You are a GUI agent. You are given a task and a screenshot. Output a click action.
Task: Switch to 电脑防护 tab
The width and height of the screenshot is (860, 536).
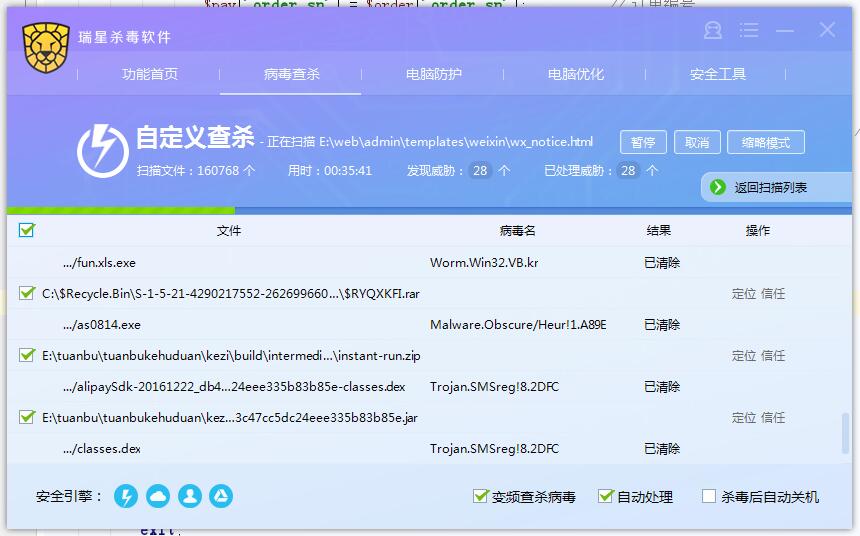(x=433, y=74)
